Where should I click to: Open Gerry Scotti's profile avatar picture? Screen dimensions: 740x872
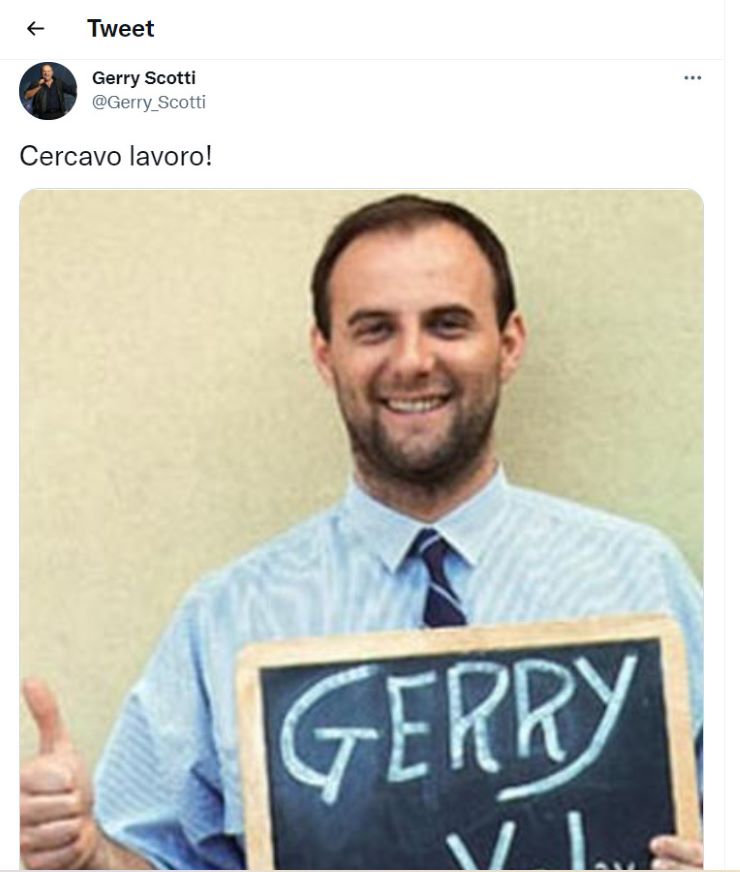coord(48,91)
